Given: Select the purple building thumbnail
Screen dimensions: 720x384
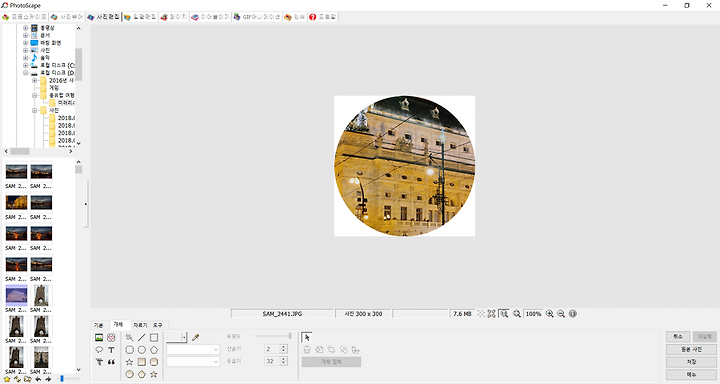Looking at the screenshot, I should click(16, 295).
